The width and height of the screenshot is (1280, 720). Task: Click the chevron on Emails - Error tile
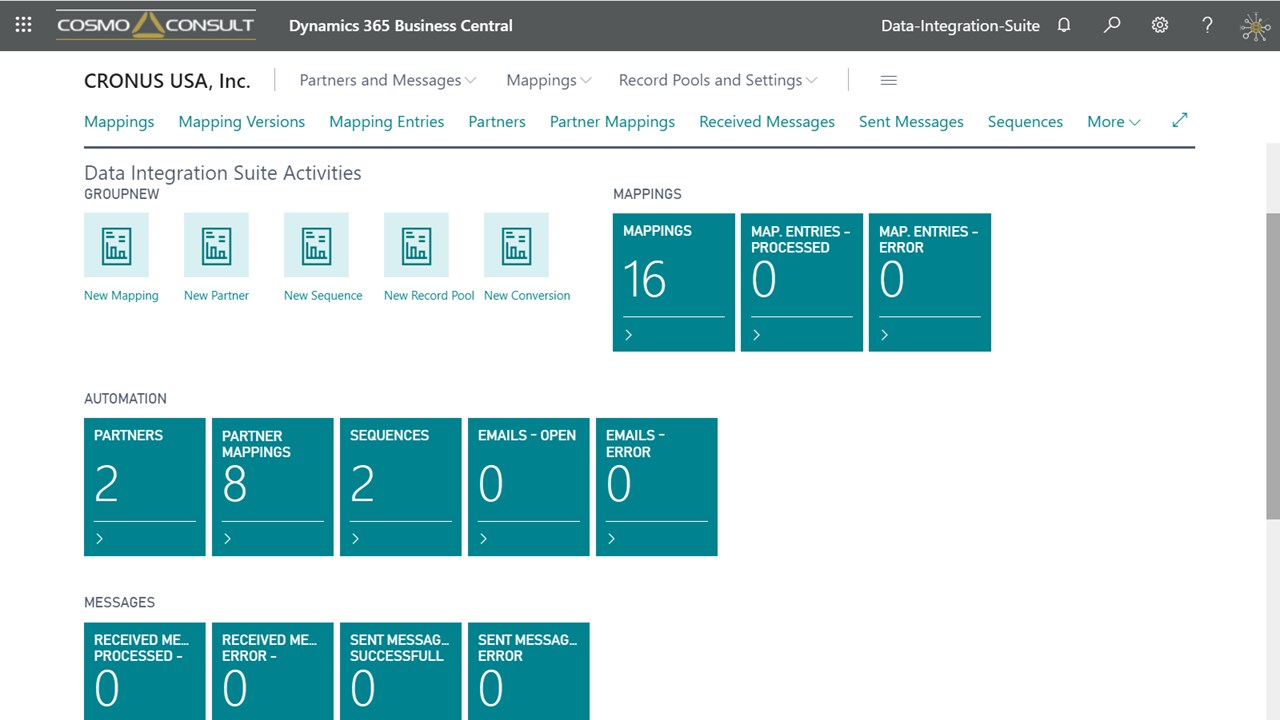tap(611, 539)
